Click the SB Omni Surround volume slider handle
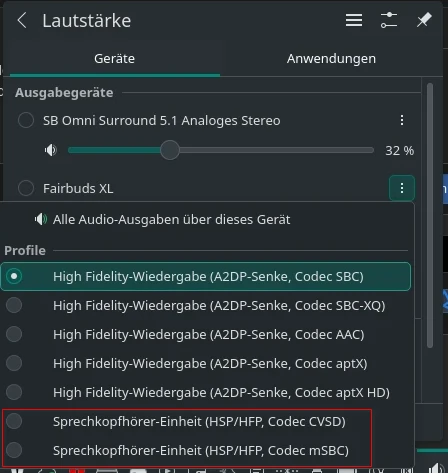Image resolution: width=448 pixels, height=473 pixels. [x=170, y=150]
